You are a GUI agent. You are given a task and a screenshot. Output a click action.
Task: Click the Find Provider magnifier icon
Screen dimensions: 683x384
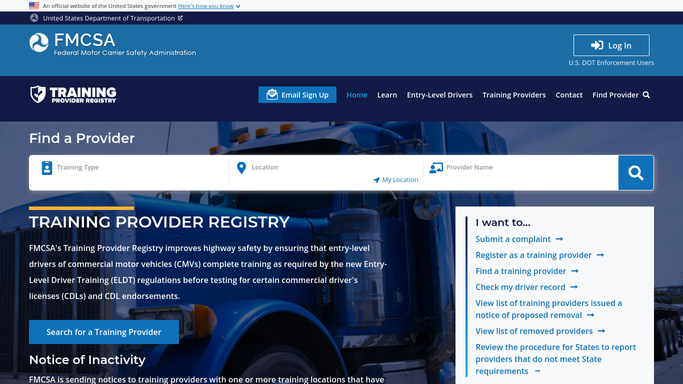coord(646,95)
